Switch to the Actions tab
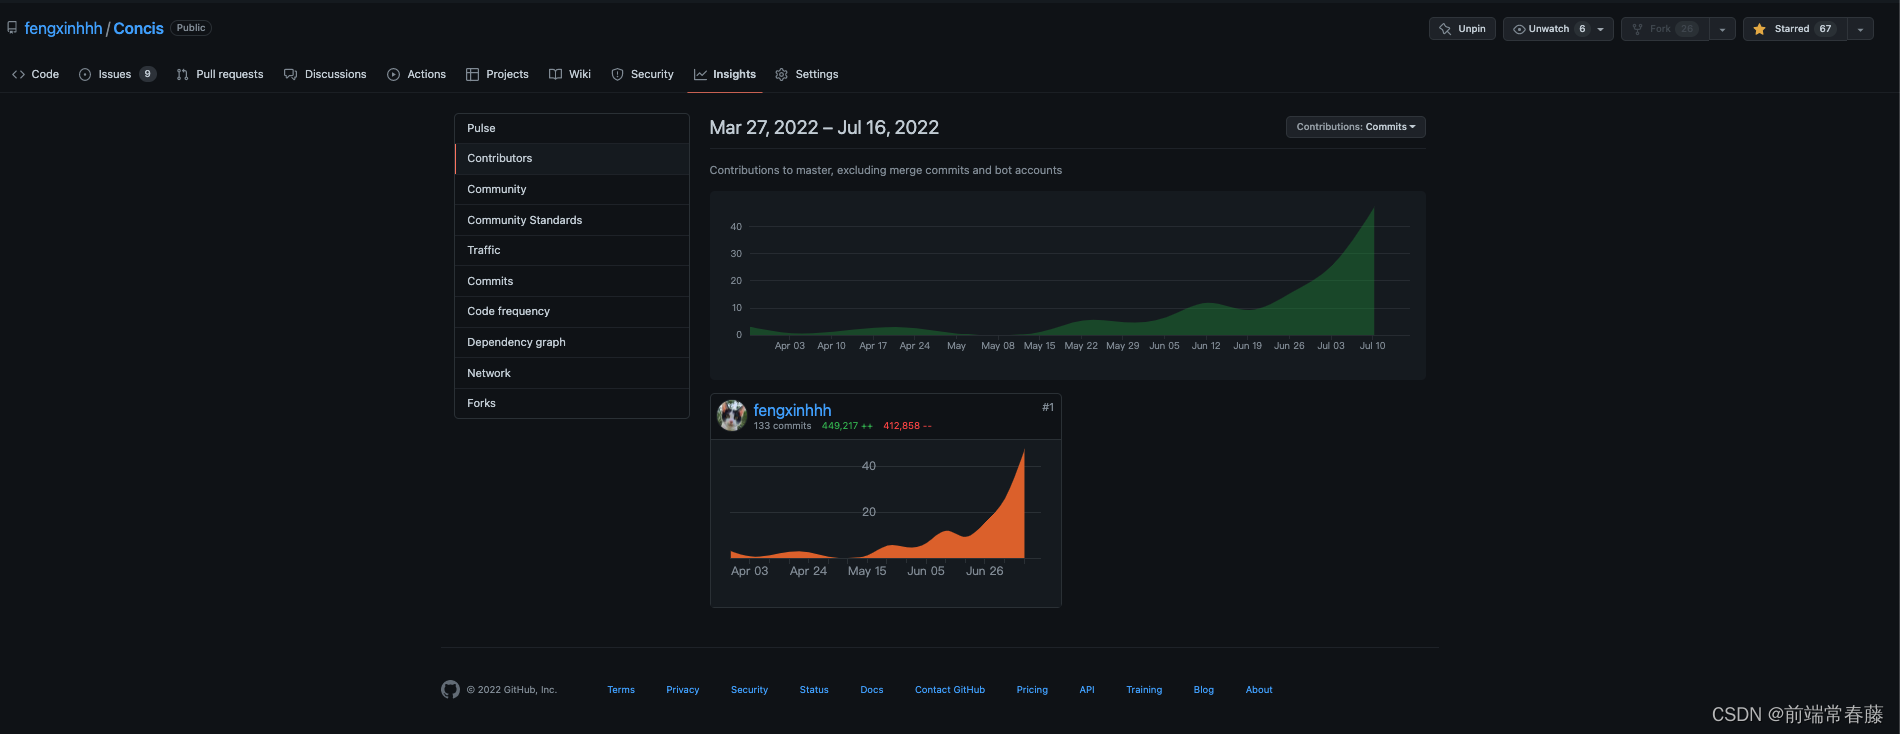 click(416, 74)
